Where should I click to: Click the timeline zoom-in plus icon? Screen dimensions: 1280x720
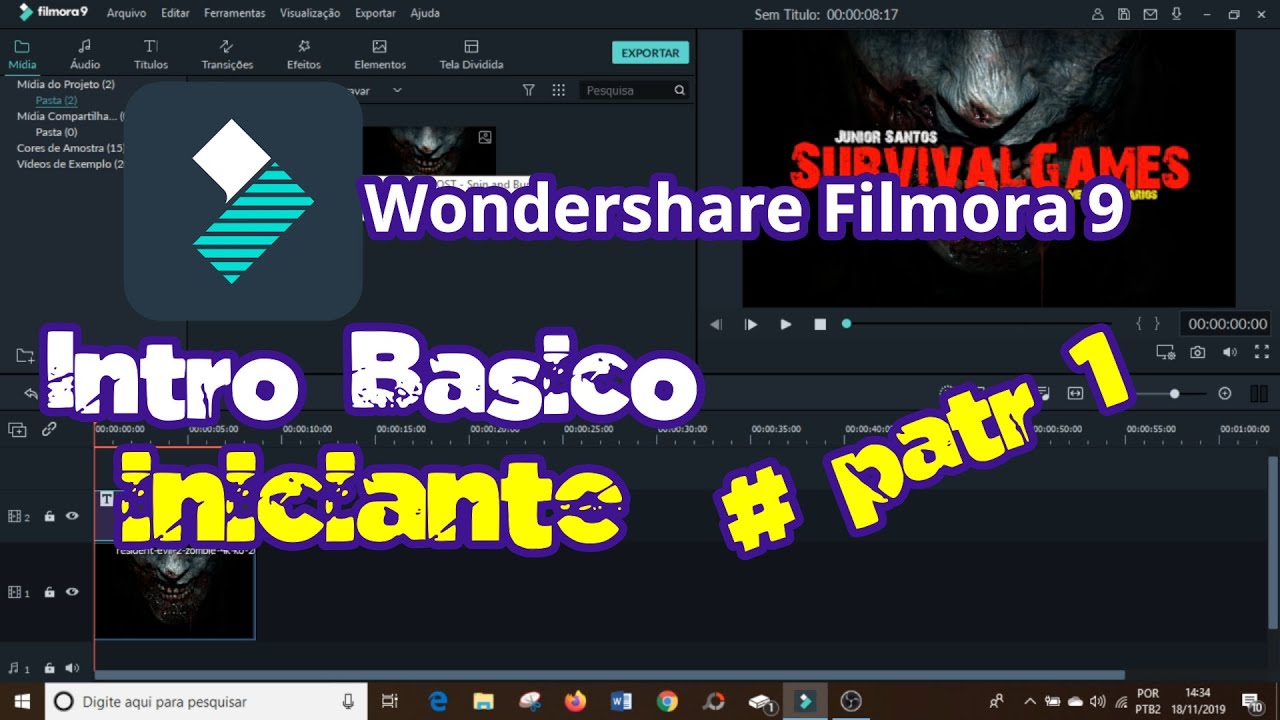pyautogui.click(x=1225, y=394)
